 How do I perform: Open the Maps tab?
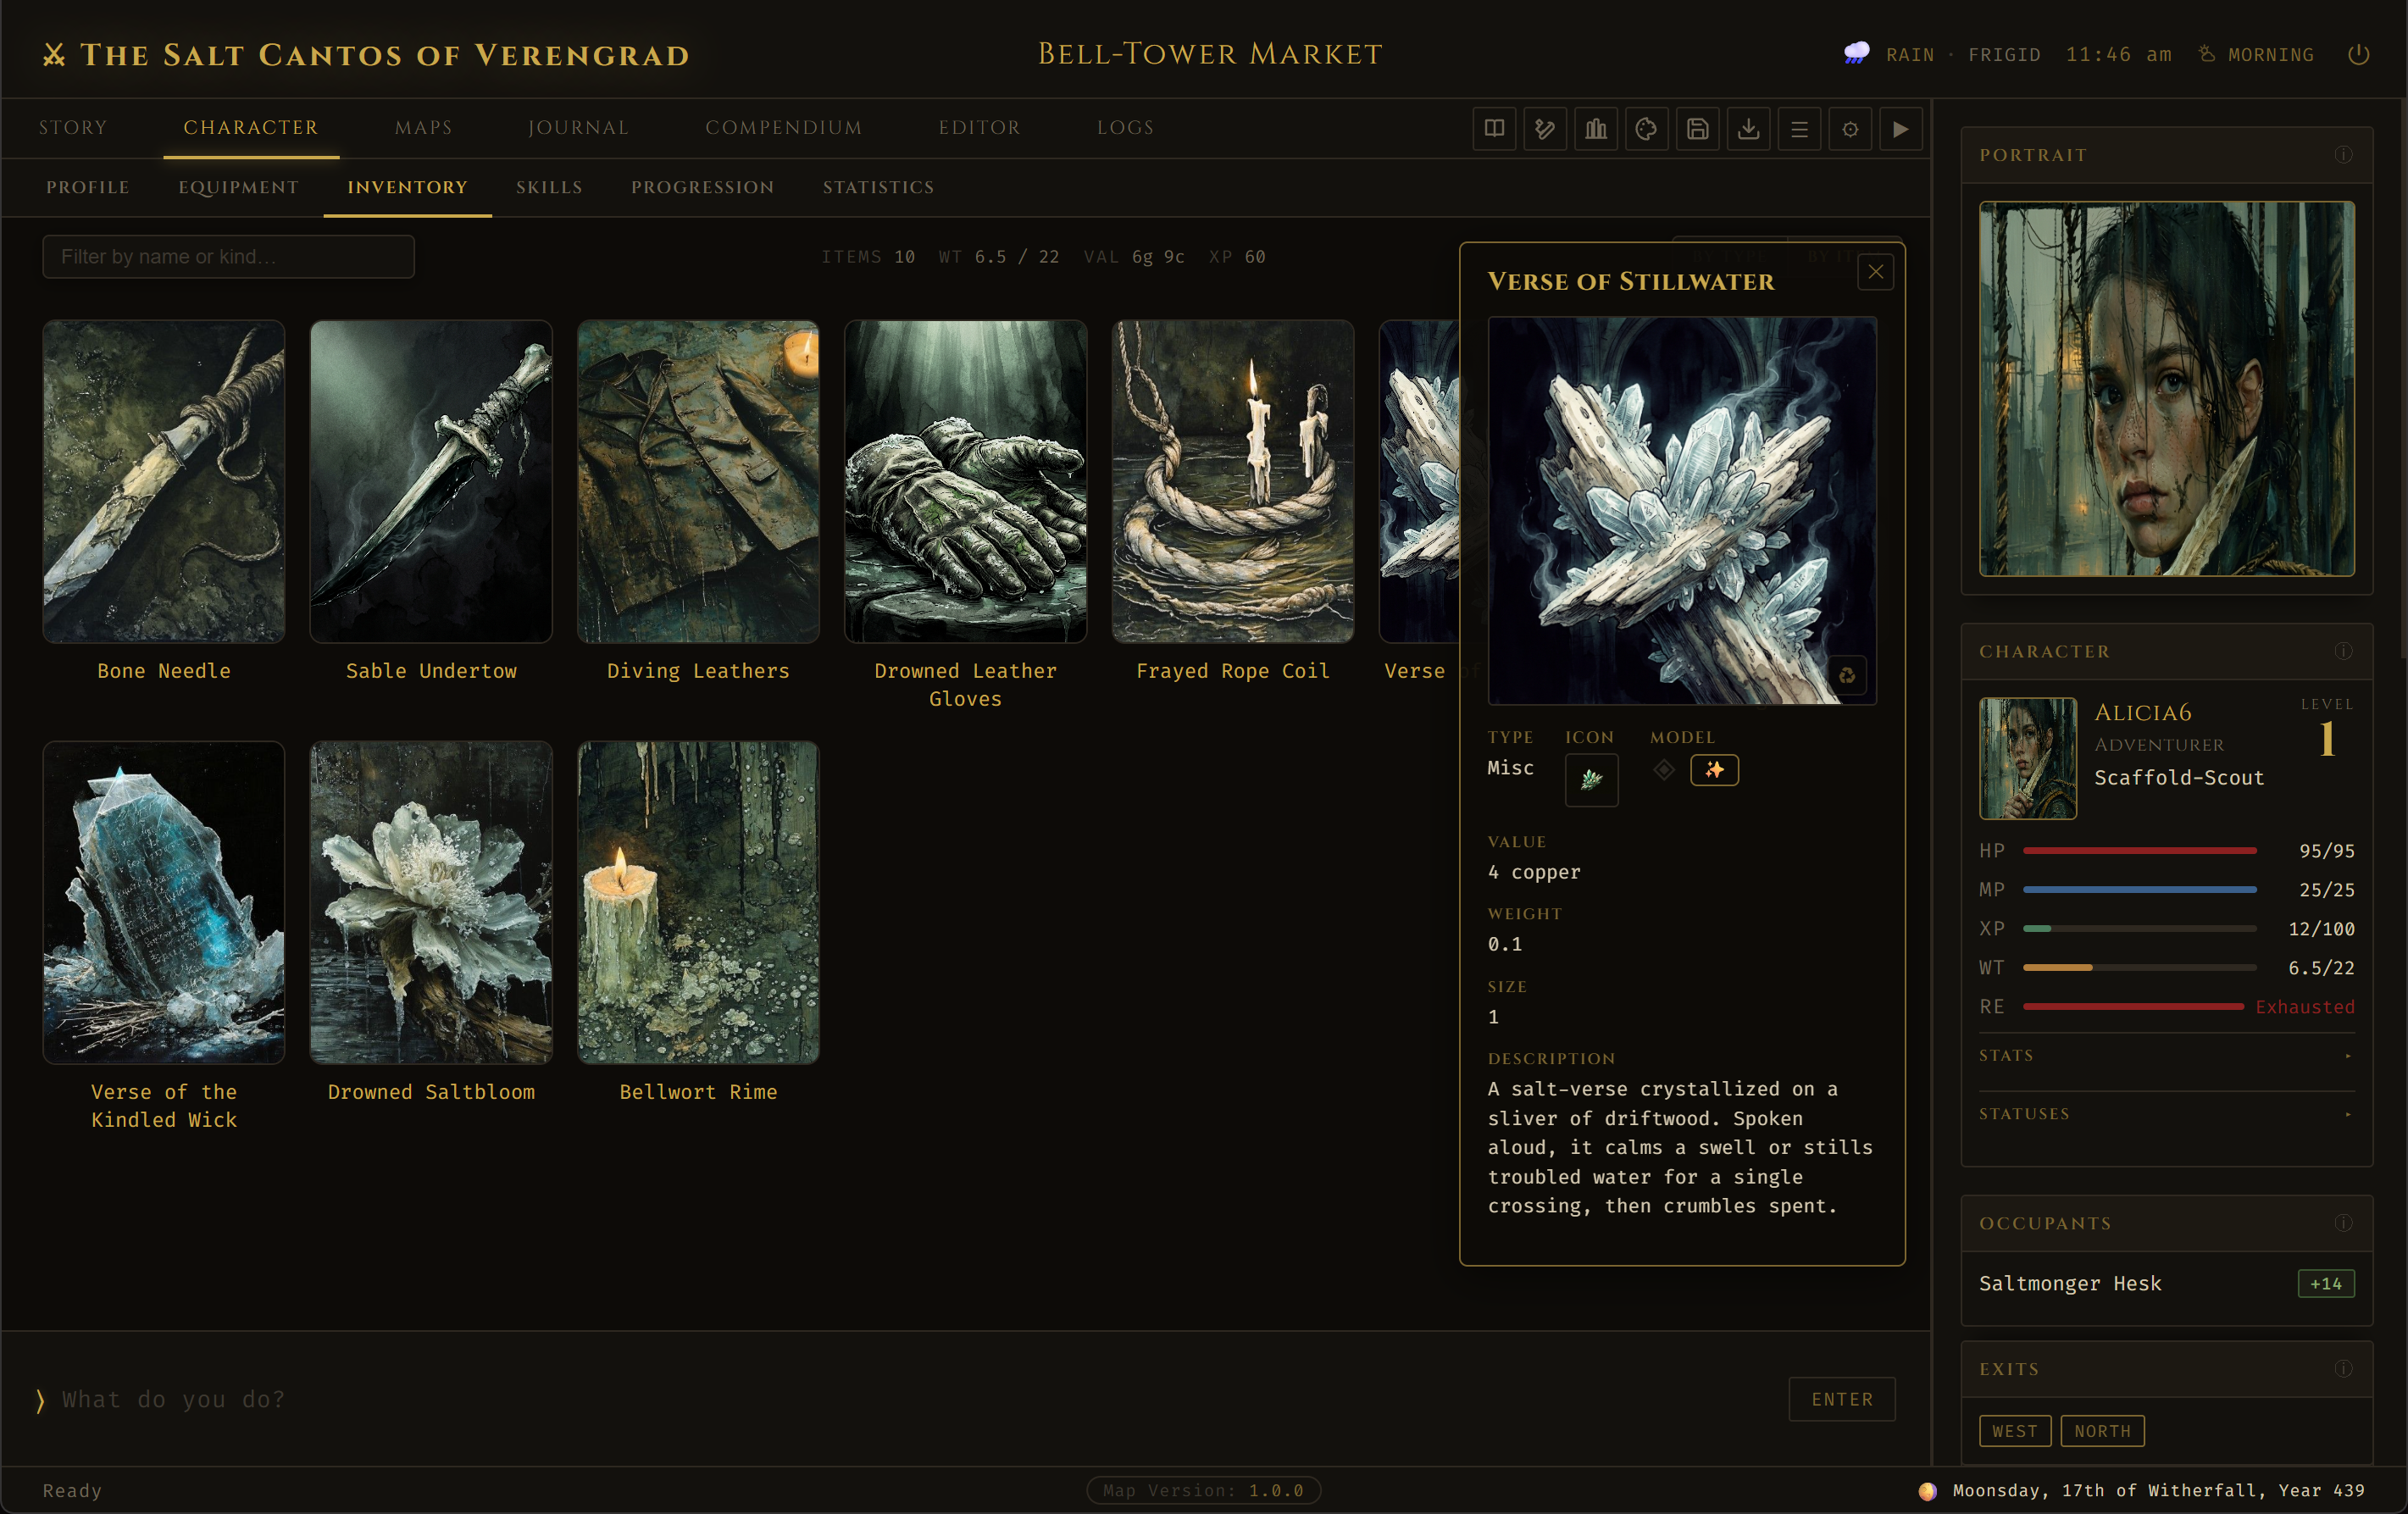(x=423, y=128)
